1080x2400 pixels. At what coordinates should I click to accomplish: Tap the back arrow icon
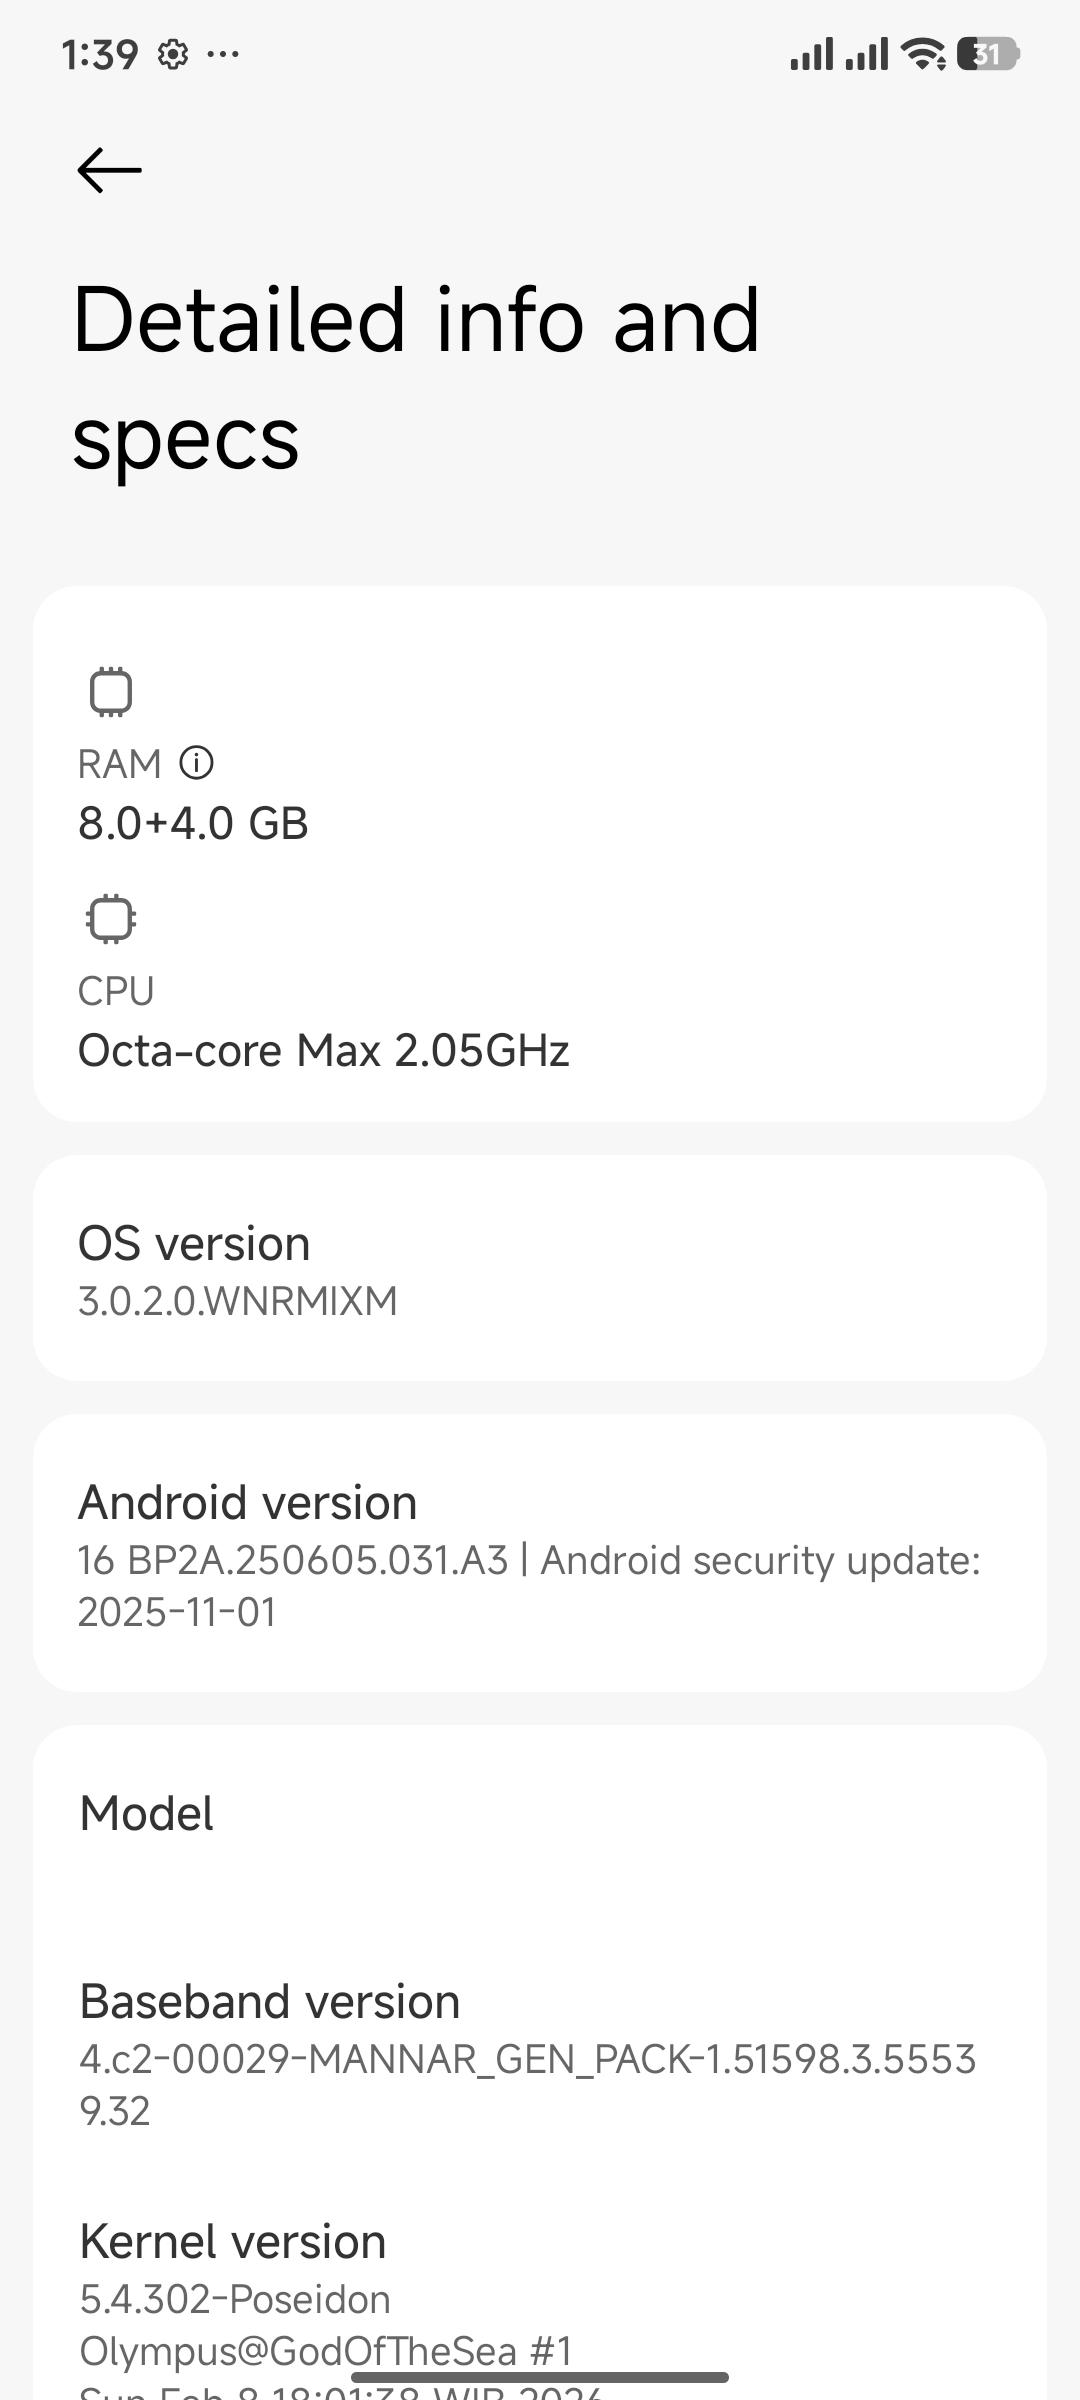click(110, 170)
